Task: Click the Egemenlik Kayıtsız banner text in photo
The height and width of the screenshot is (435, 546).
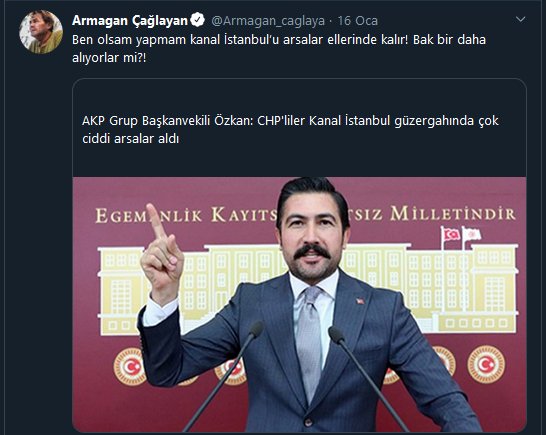Action: click(x=186, y=215)
